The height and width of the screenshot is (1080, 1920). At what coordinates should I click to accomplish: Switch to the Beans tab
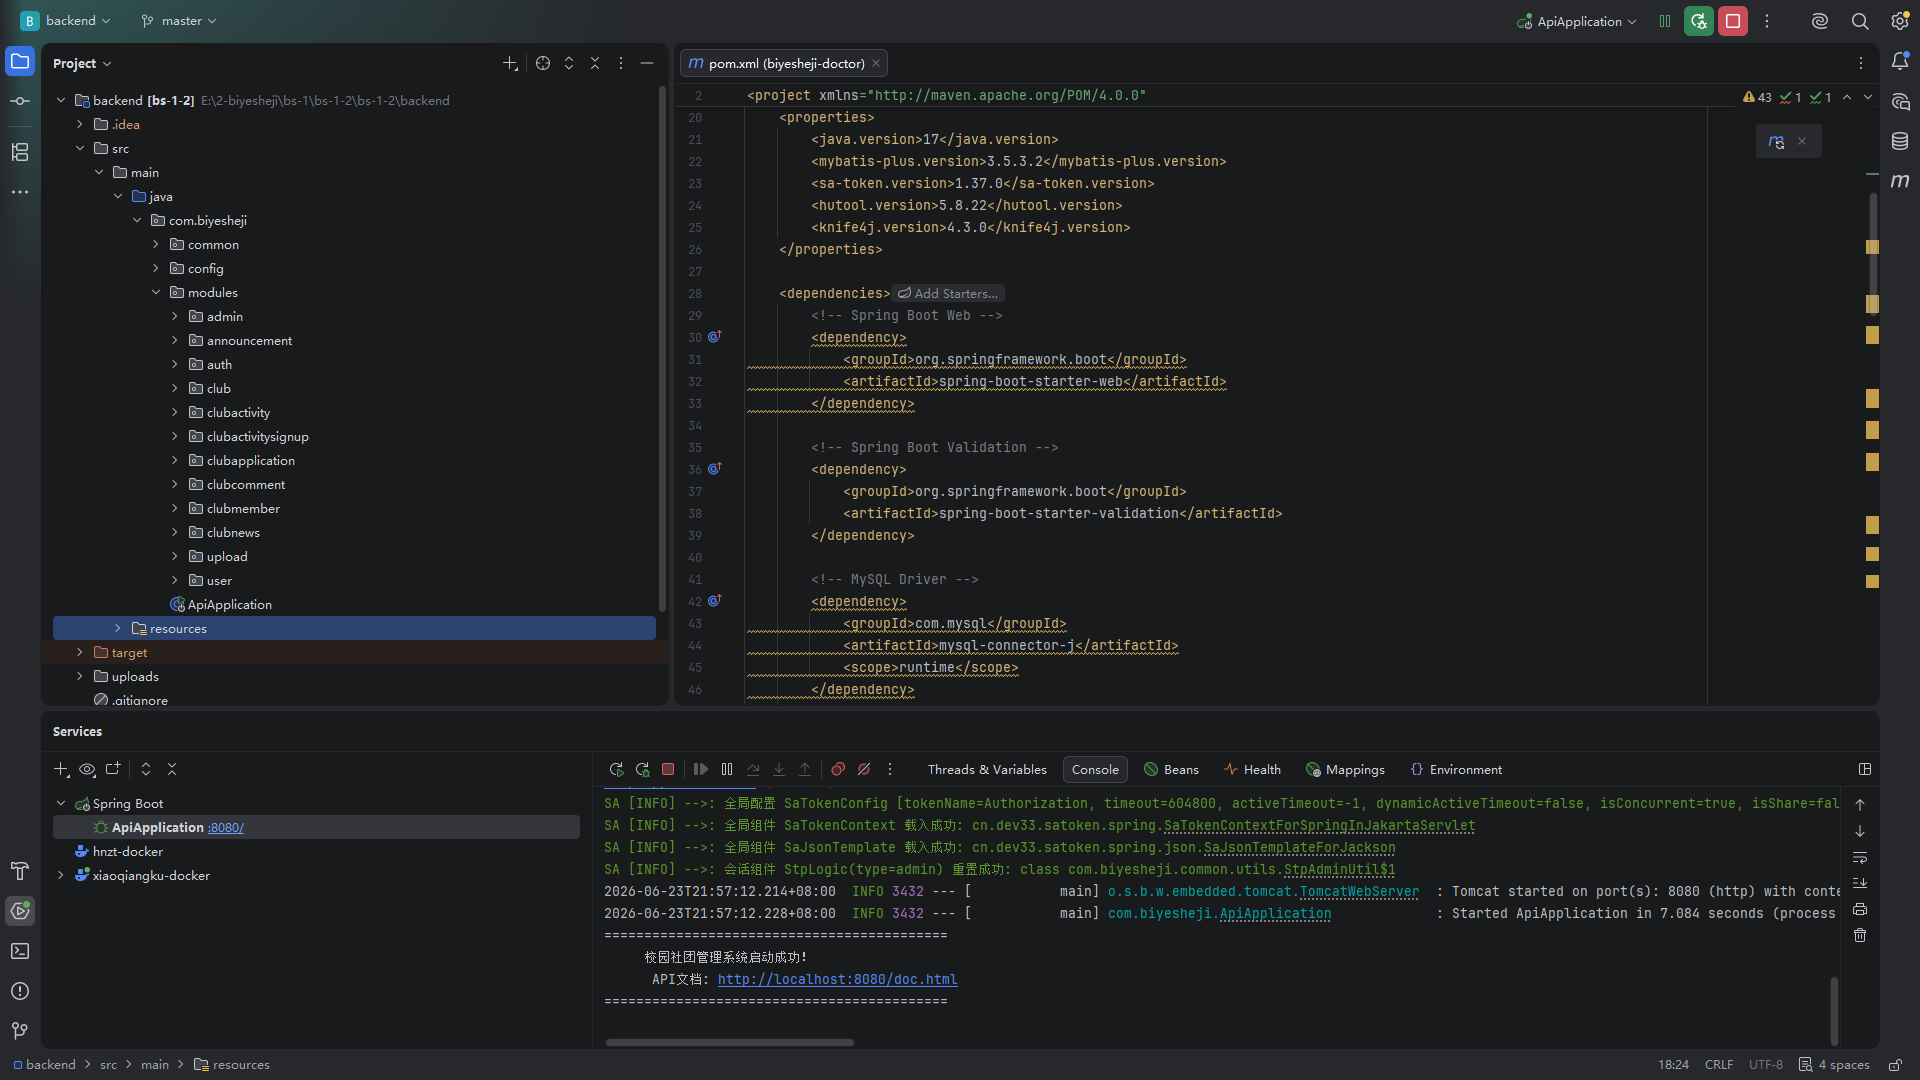click(1171, 769)
